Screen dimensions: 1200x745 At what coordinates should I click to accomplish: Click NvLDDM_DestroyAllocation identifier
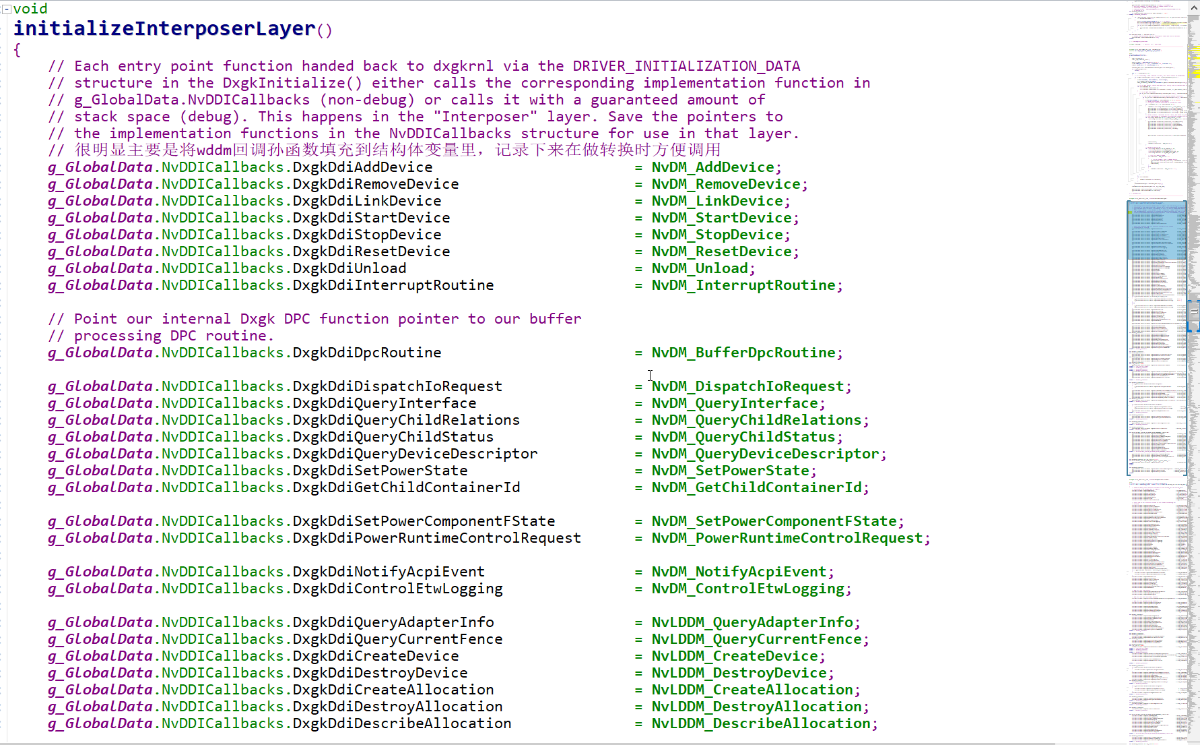point(756,707)
